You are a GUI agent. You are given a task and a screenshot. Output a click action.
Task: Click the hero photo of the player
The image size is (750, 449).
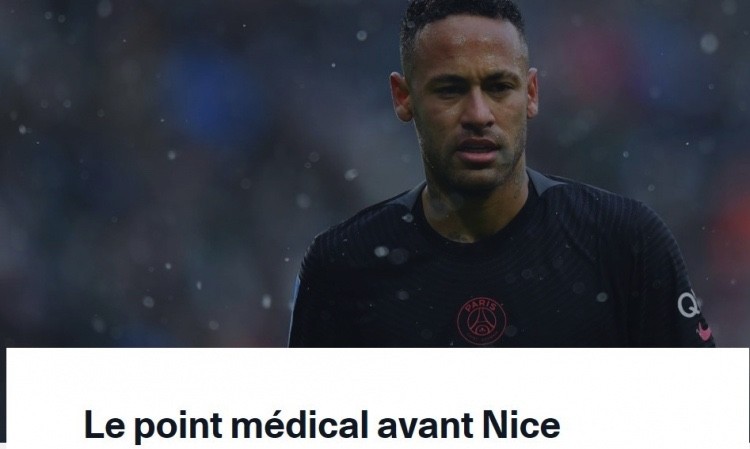[375, 174]
